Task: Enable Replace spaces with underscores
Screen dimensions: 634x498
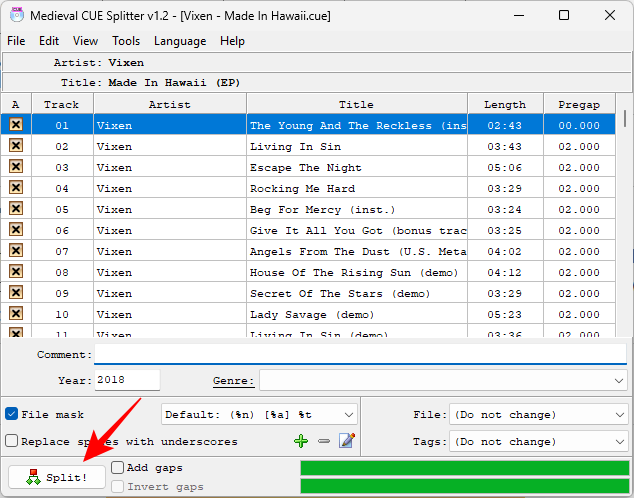Action: tap(11, 441)
